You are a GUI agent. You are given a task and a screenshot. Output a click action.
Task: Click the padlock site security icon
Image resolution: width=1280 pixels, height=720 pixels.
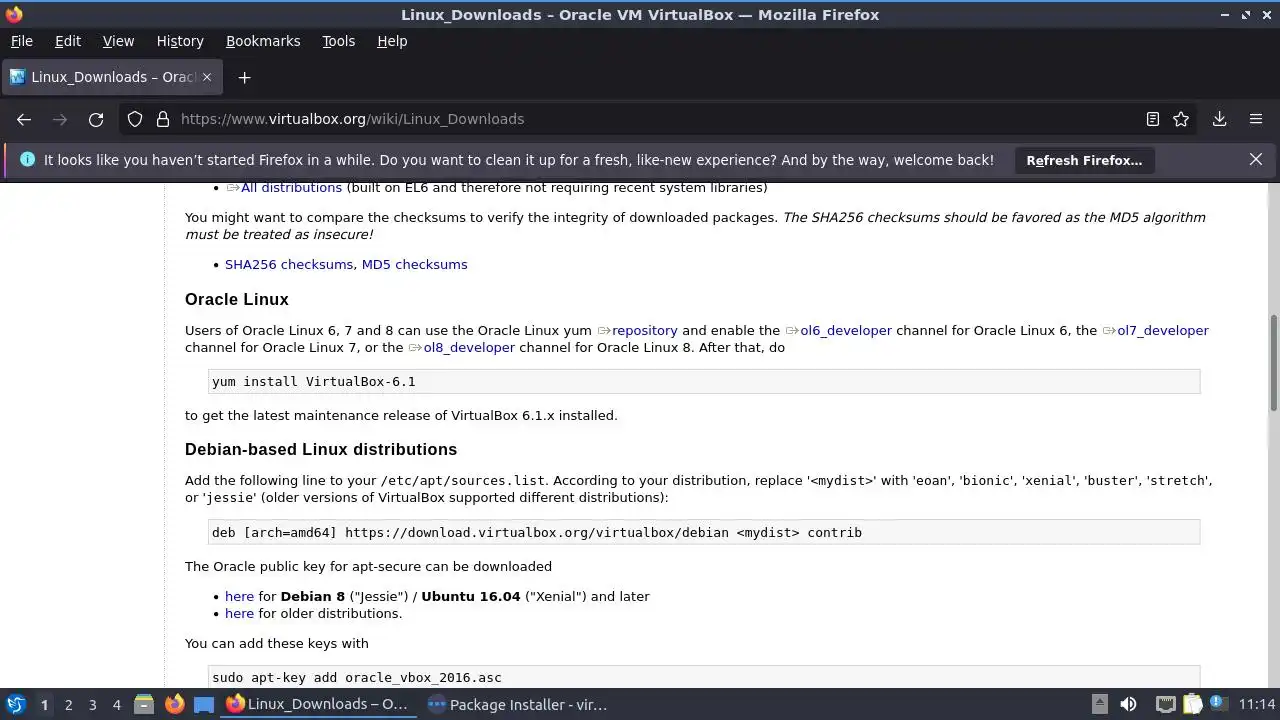pyautogui.click(x=163, y=119)
